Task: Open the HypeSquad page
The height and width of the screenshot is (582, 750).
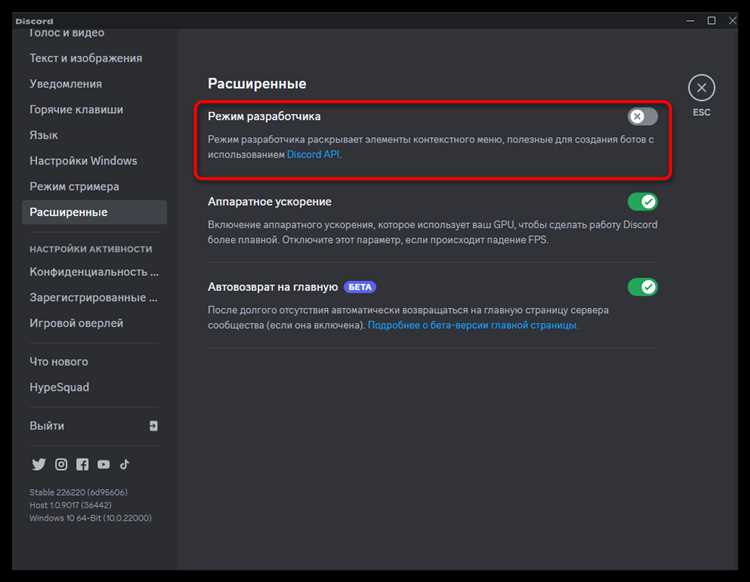Action: [x=59, y=387]
